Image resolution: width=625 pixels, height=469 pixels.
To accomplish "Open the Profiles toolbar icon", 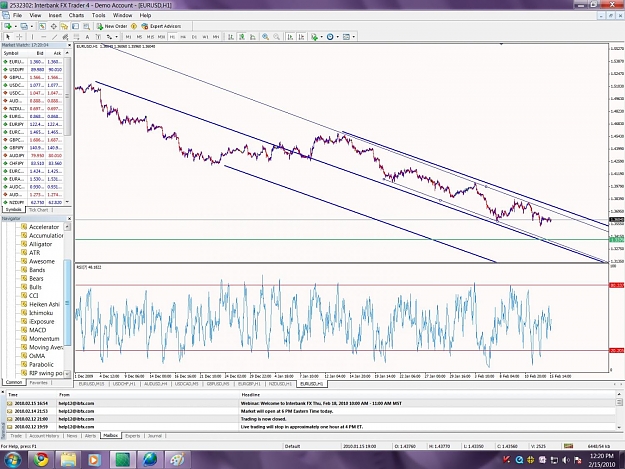I will tap(24, 26).
